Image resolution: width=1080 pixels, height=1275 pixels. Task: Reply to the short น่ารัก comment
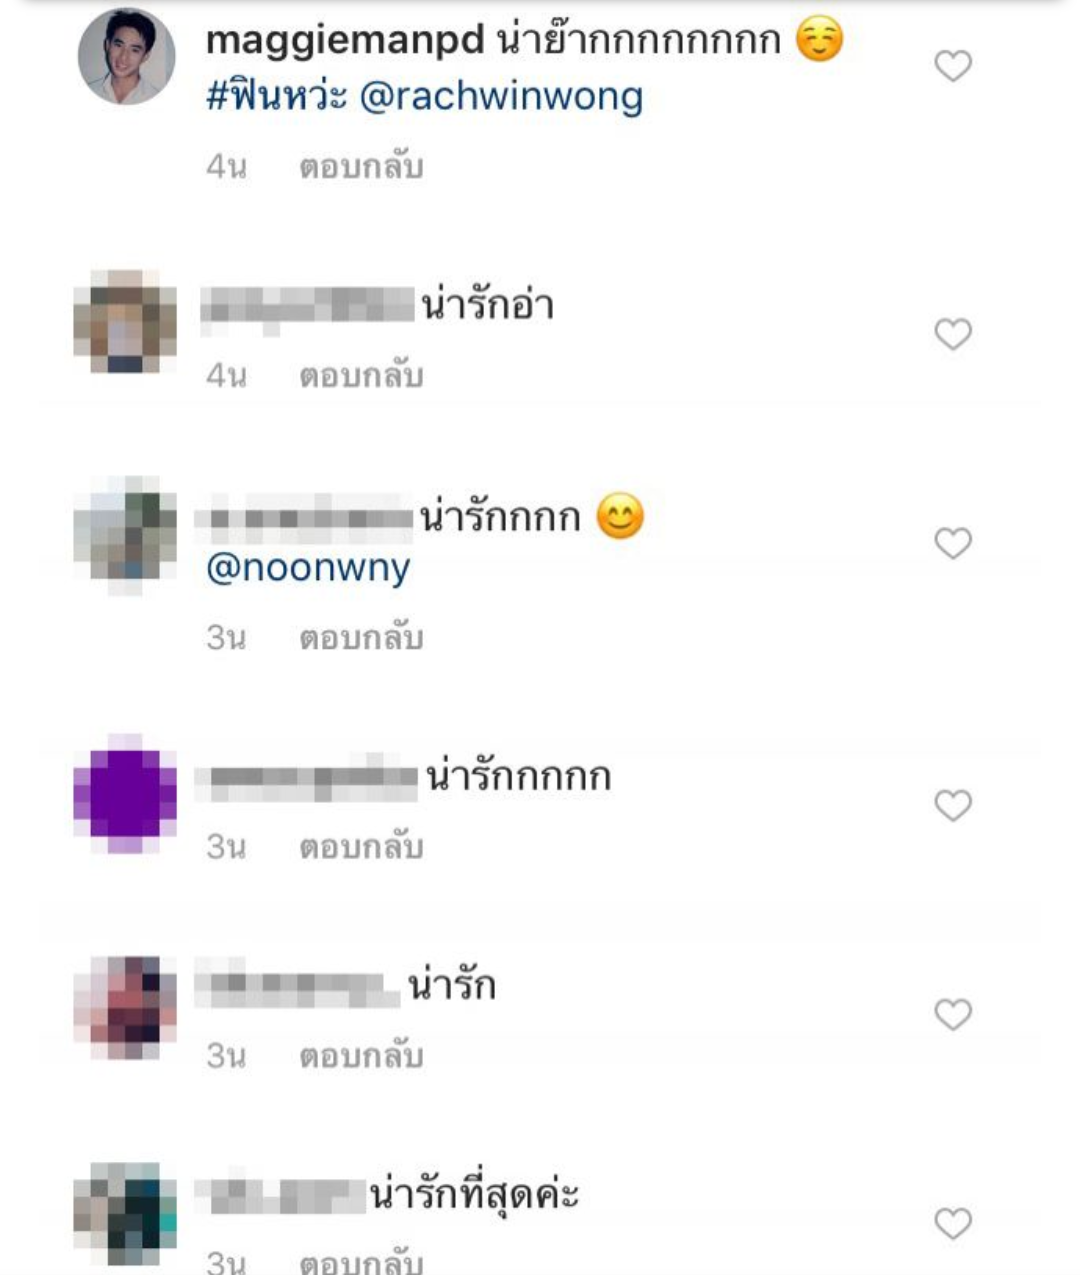click(x=361, y=1056)
